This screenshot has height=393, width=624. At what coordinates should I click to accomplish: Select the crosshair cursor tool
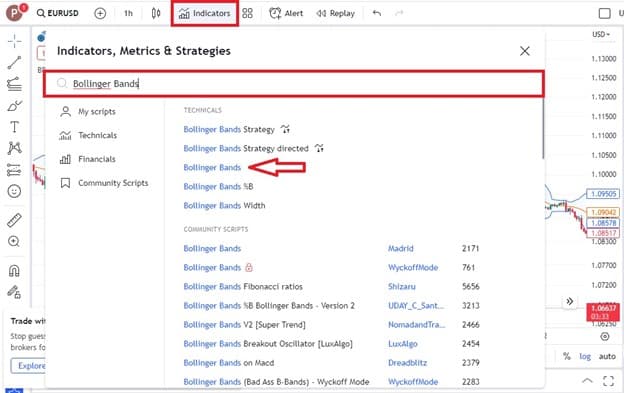pyautogui.click(x=15, y=41)
